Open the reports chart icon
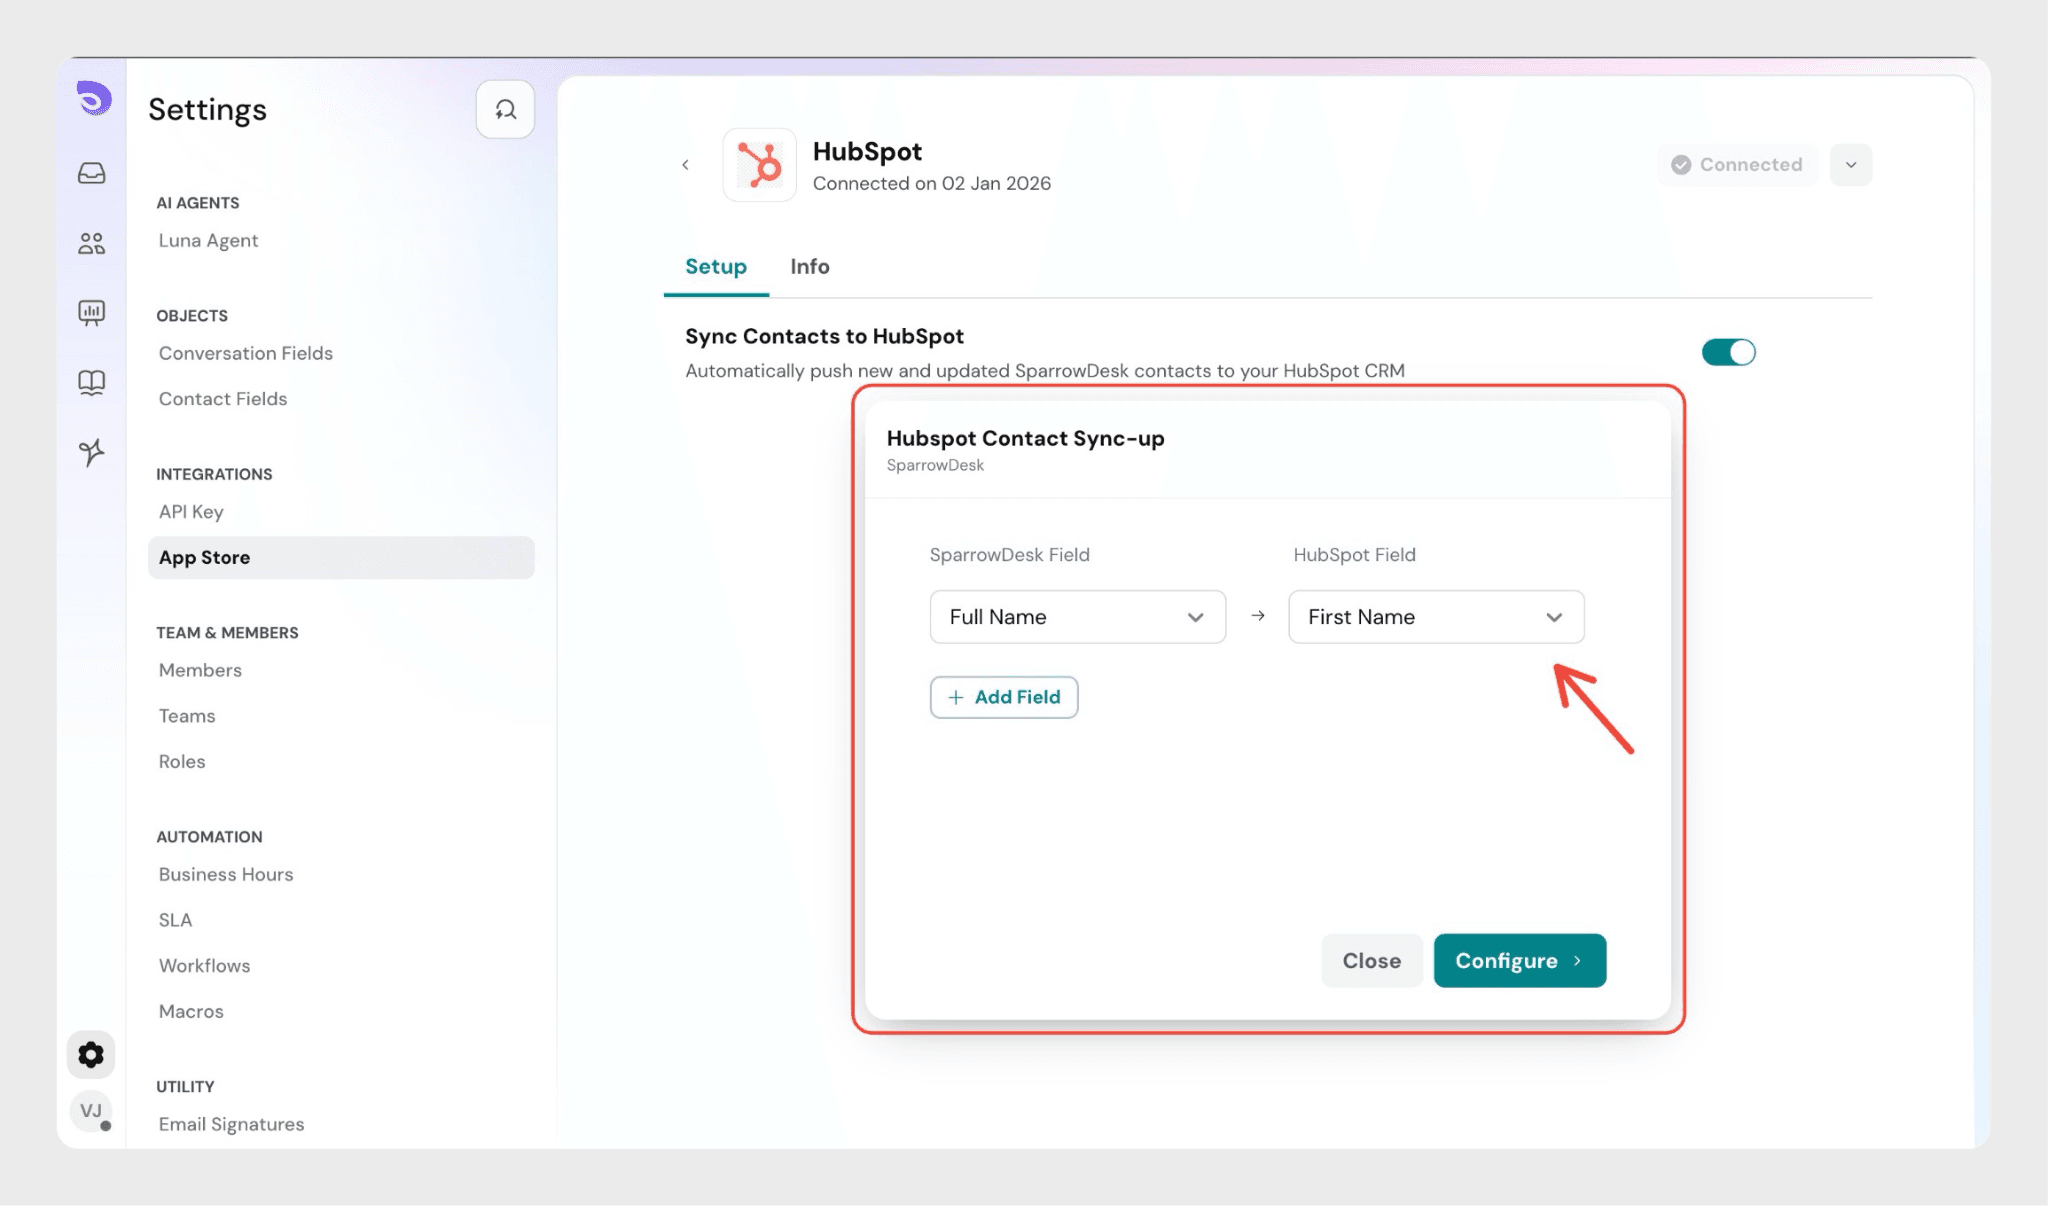 91,313
